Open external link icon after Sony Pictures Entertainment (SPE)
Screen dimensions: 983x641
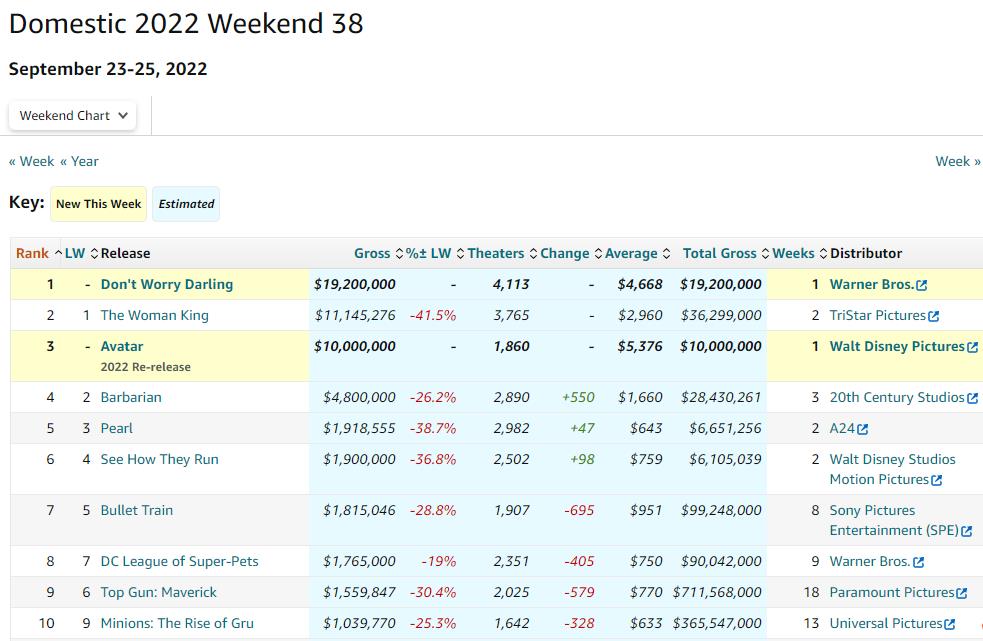coord(966,531)
